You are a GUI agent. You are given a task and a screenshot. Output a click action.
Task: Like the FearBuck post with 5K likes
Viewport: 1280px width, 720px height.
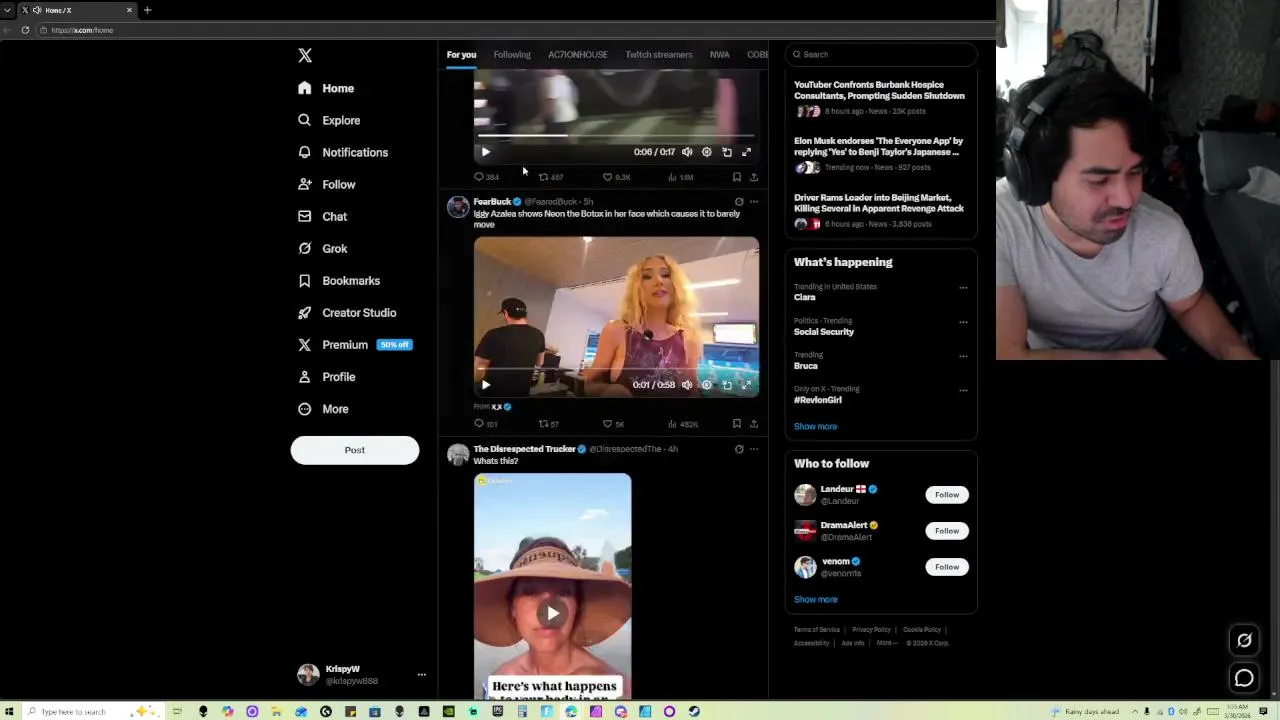[613, 424]
